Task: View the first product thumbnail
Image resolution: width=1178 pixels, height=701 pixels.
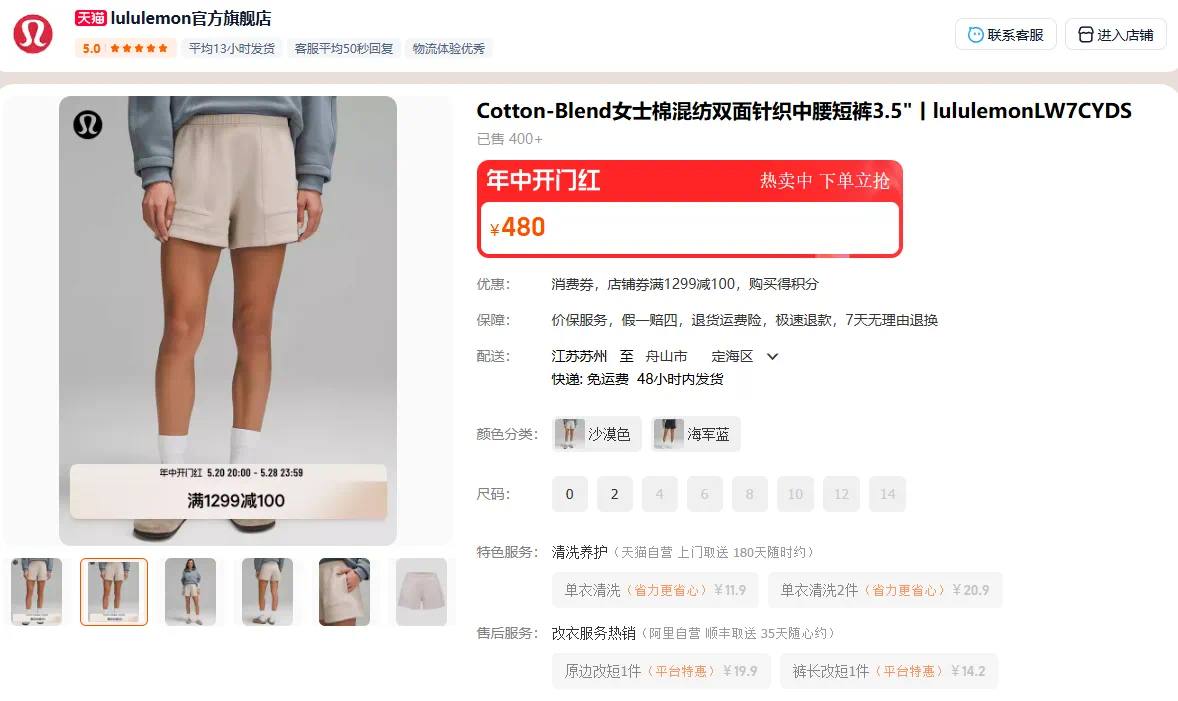Action: (x=37, y=592)
